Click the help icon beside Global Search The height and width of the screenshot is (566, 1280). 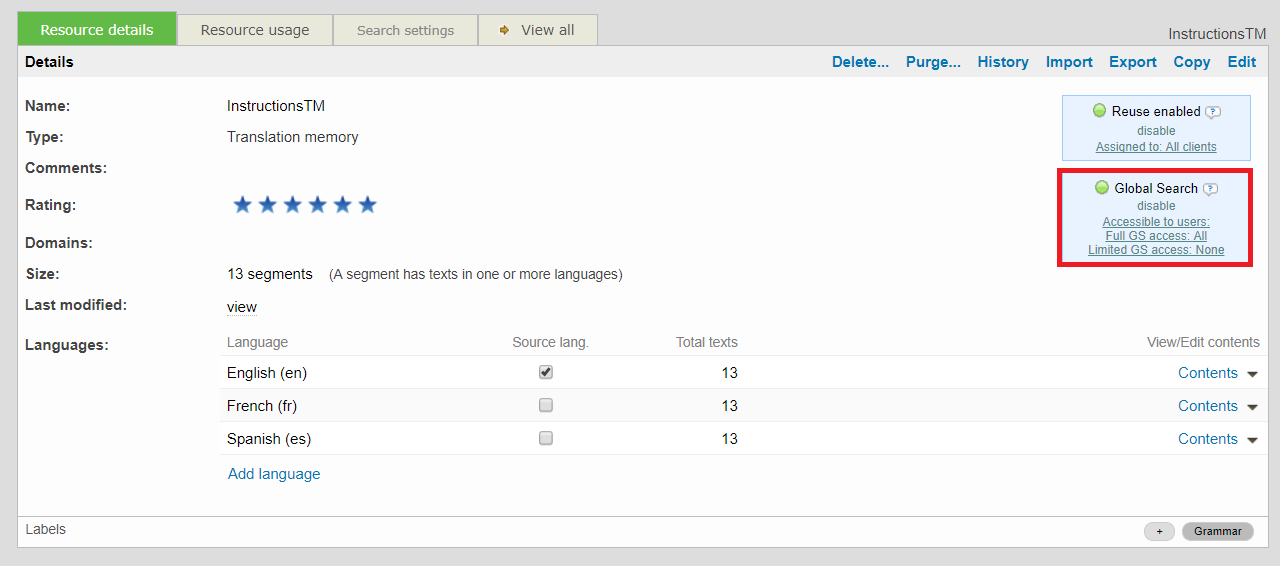point(1210,189)
